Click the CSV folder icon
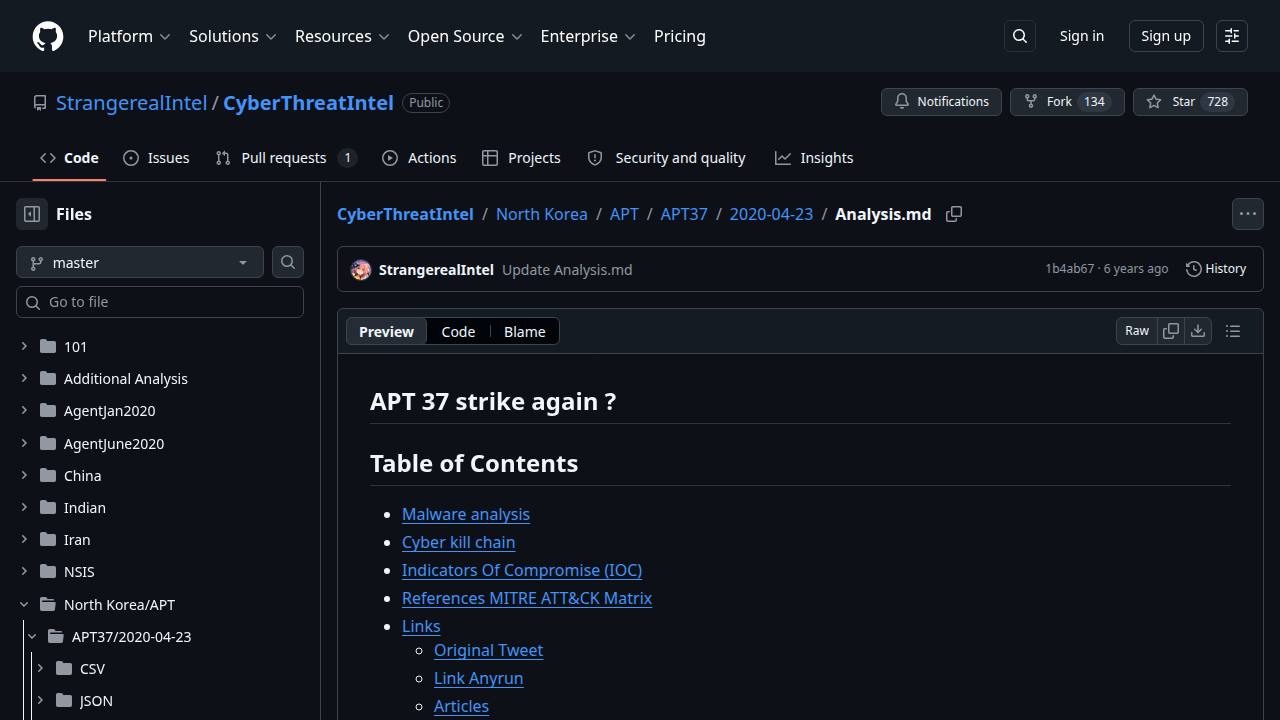Screen dimensions: 1280x720 click(64, 668)
